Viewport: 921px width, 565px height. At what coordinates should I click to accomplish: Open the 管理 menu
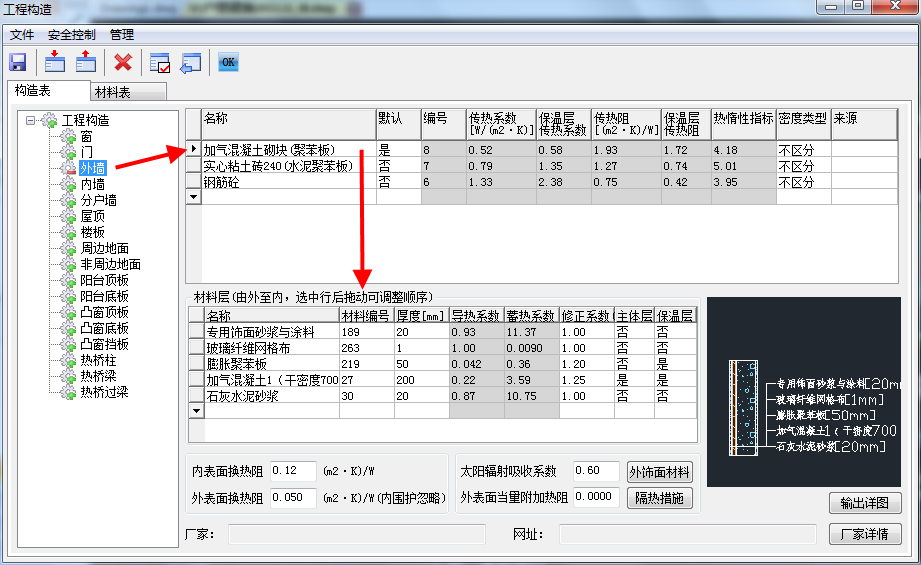(122, 35)
